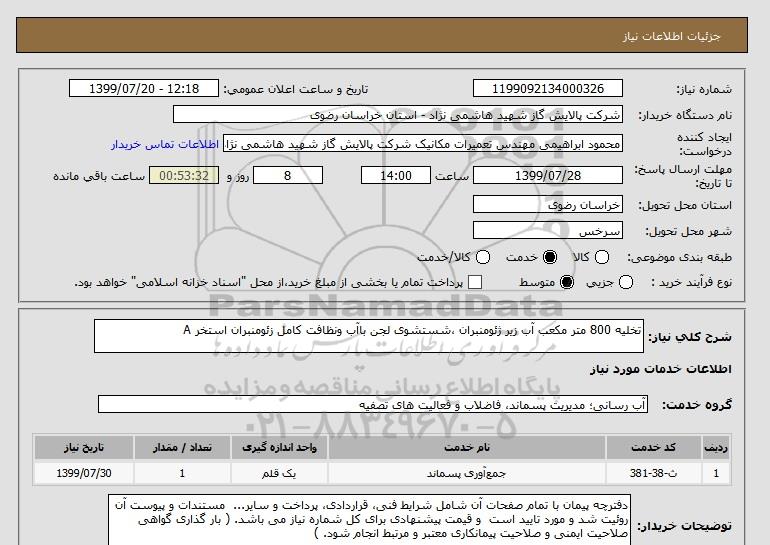Click the delivery province field خراسان رضوی

(x=548, y=205)
